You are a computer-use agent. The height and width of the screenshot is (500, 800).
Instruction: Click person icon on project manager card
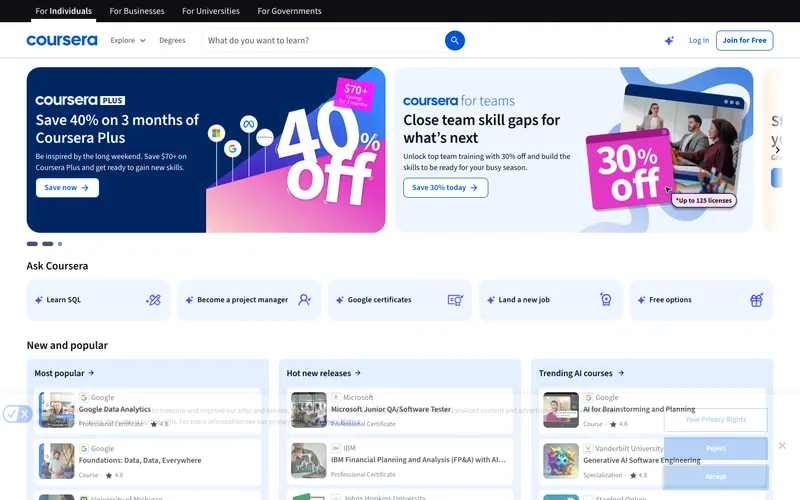305,300
